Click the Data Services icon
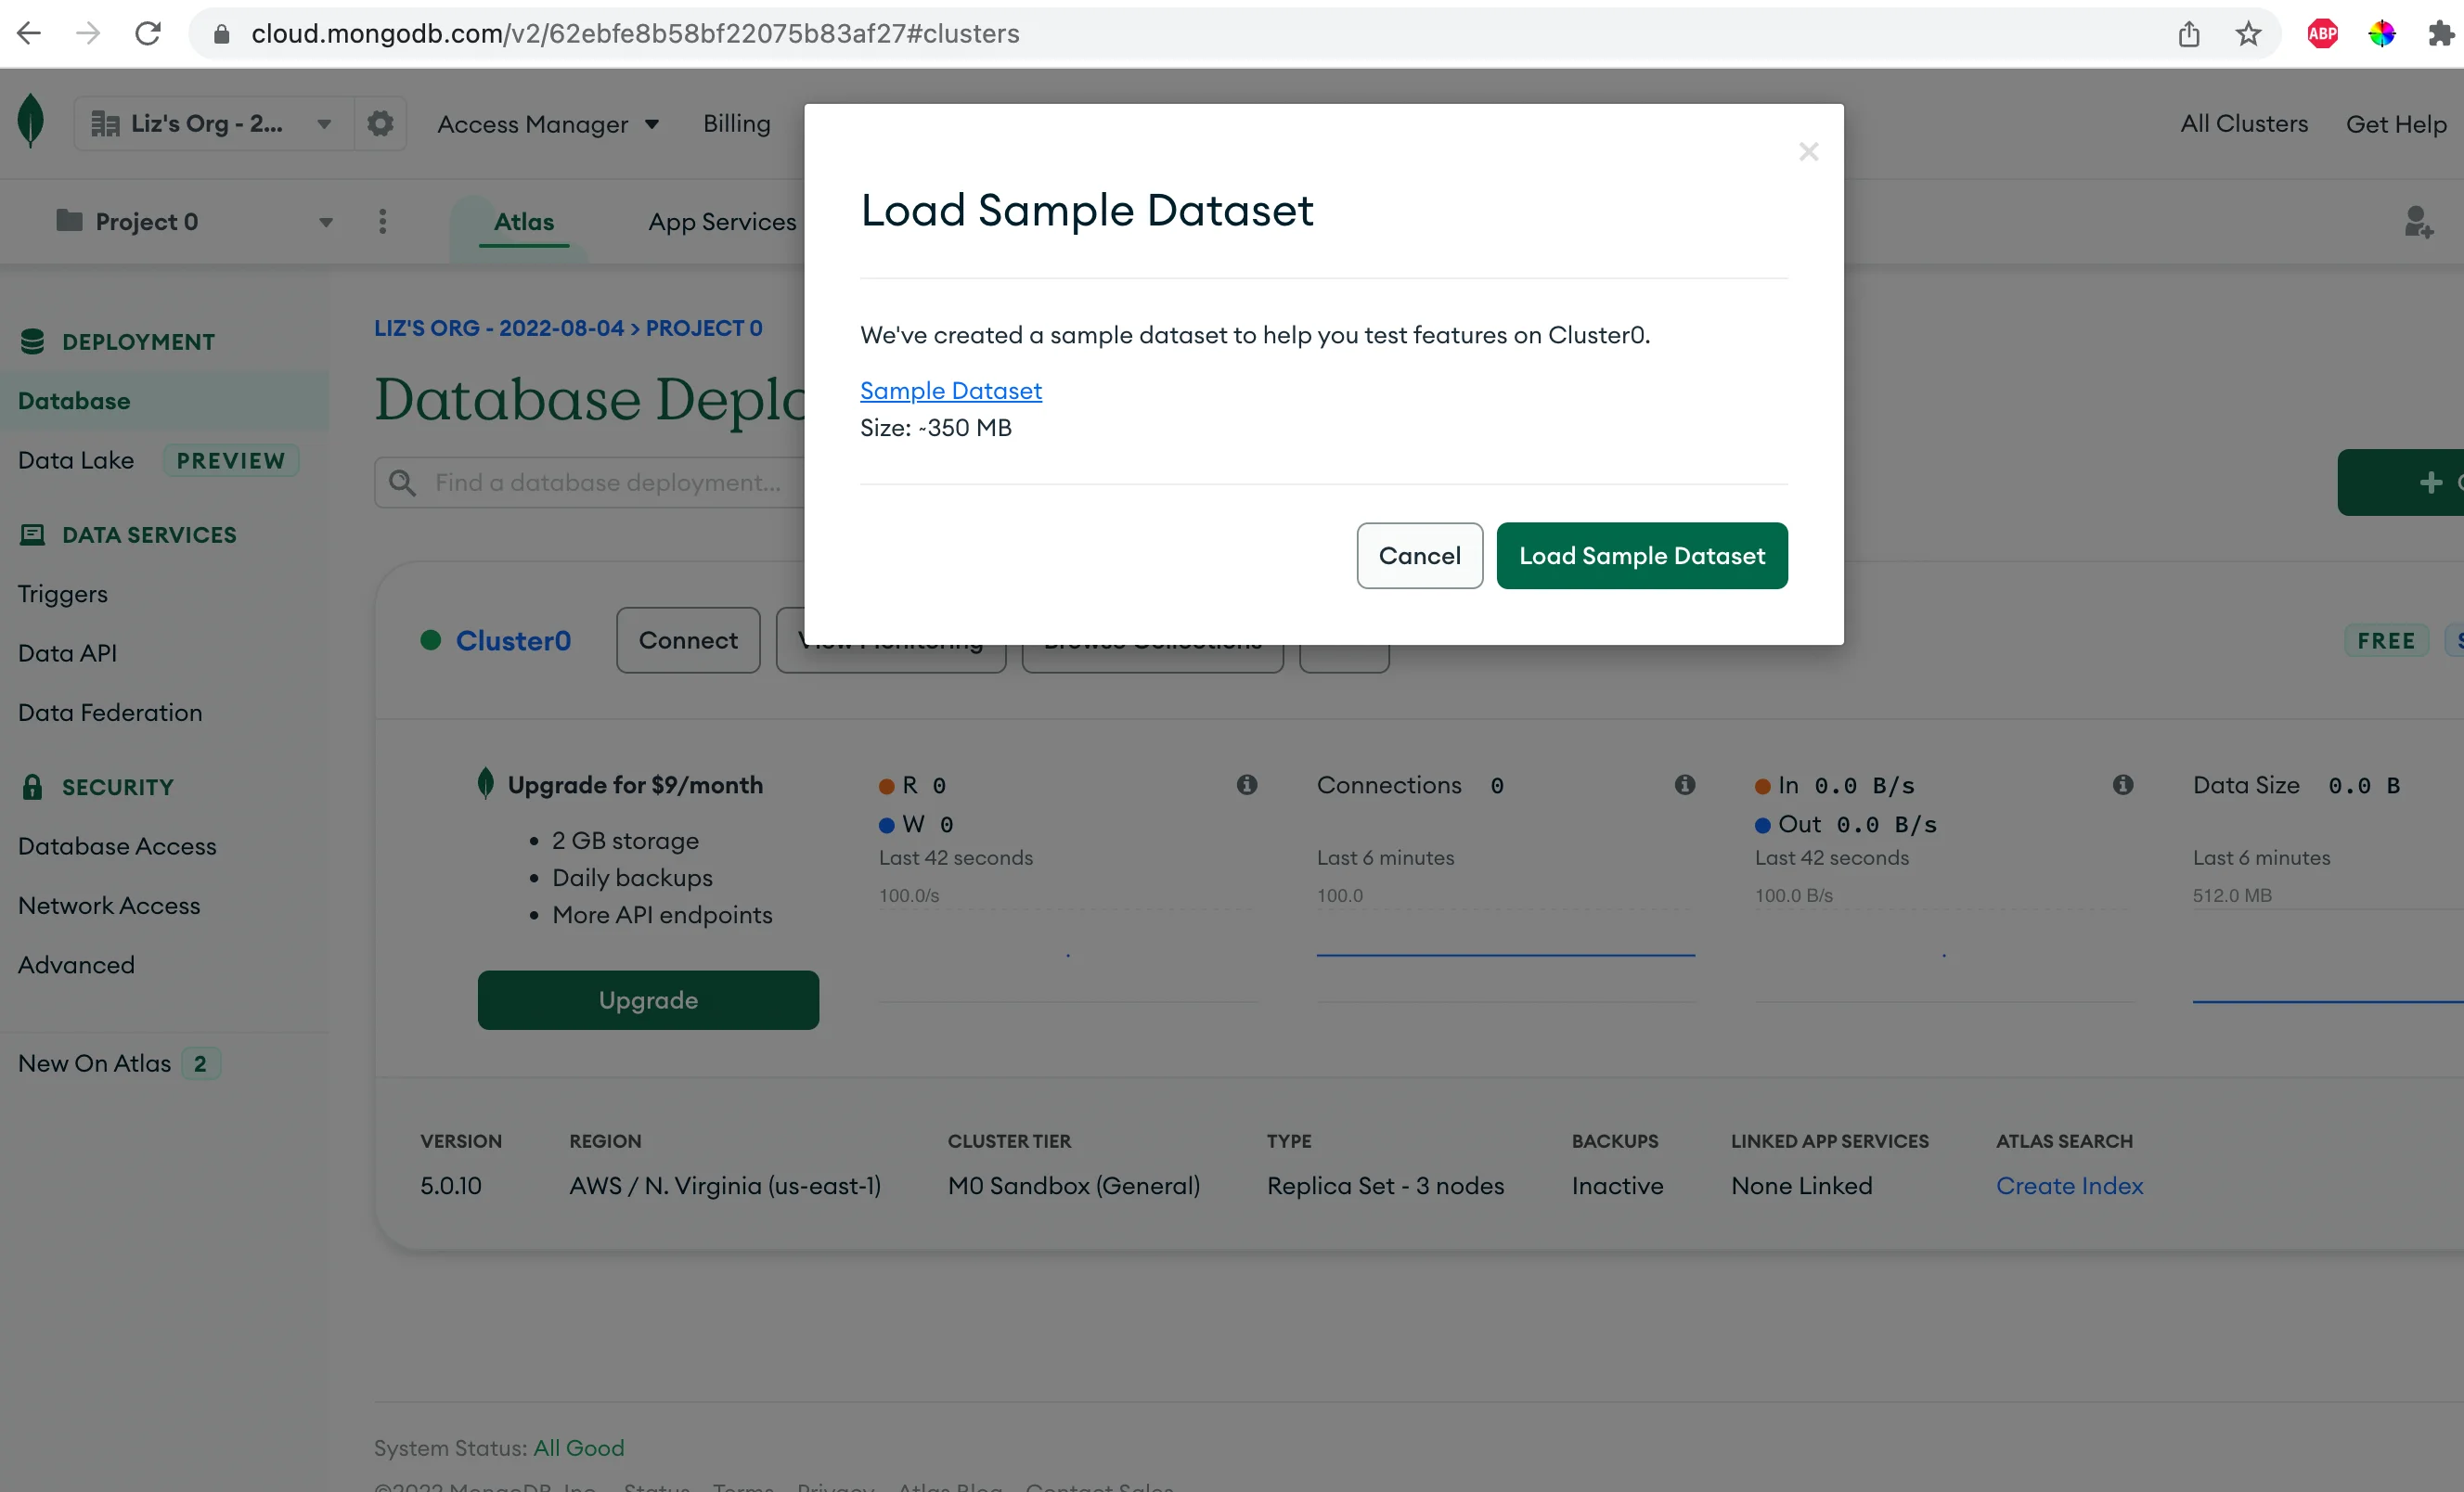Viewport: 2464px width, 1492px height. (x=32, y=534)
